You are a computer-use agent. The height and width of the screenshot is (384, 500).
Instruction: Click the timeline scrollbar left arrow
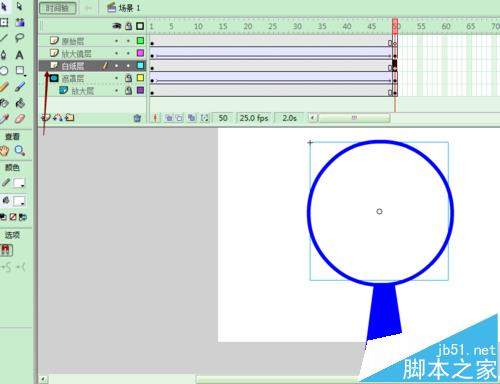coord(313,118)
